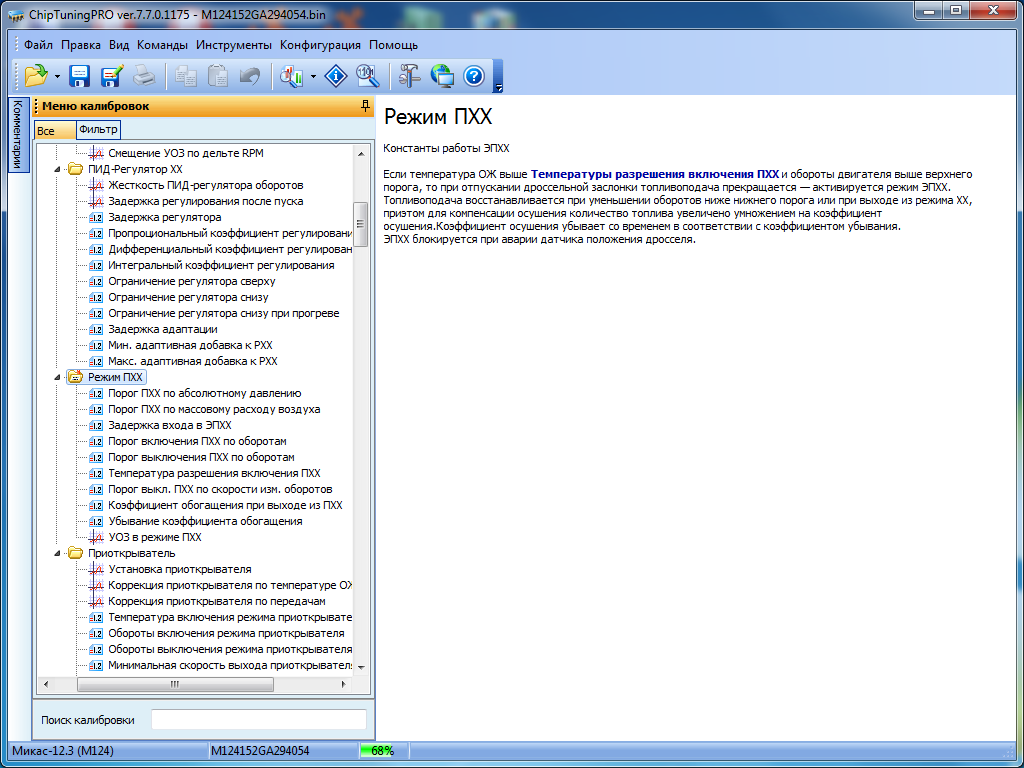
Task: Collapse the ПИД-Регулятор ХХ tree folder
Action: [57, 170]
